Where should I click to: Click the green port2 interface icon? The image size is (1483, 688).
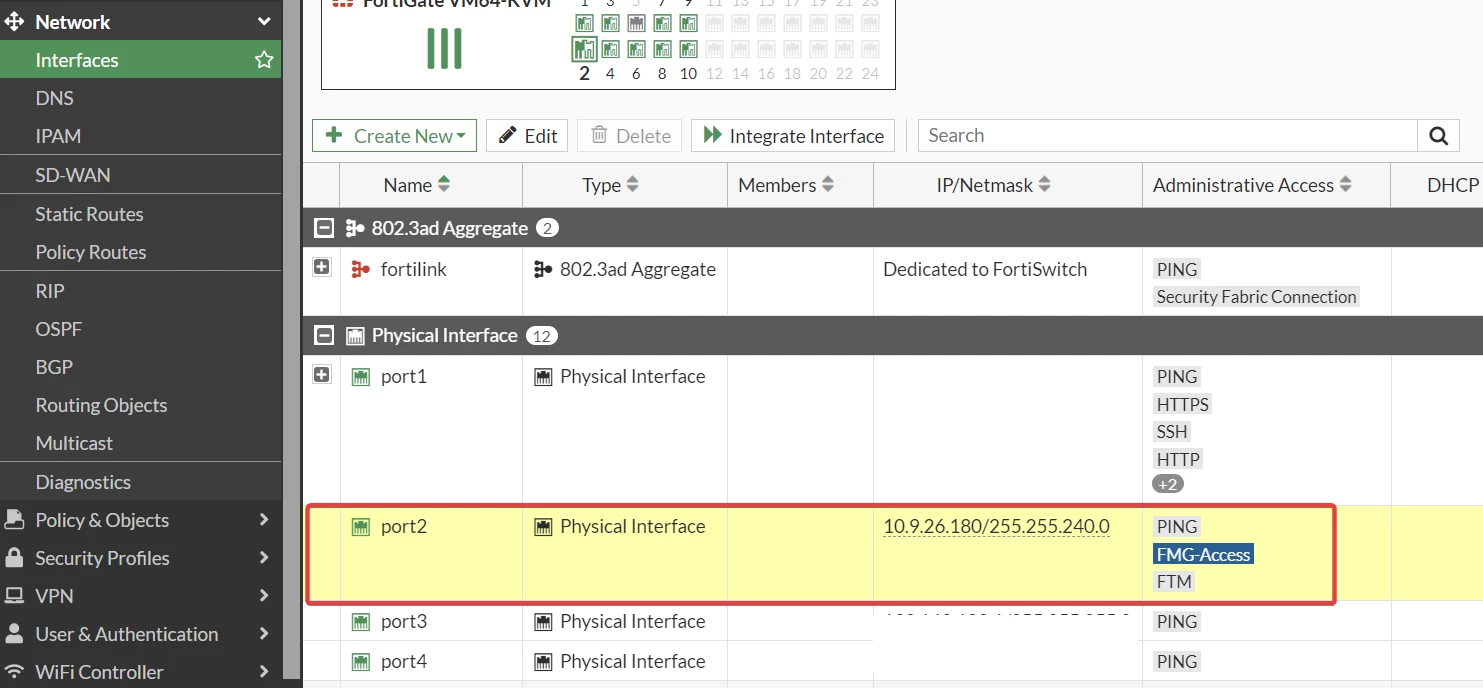[x=361, y=526]
